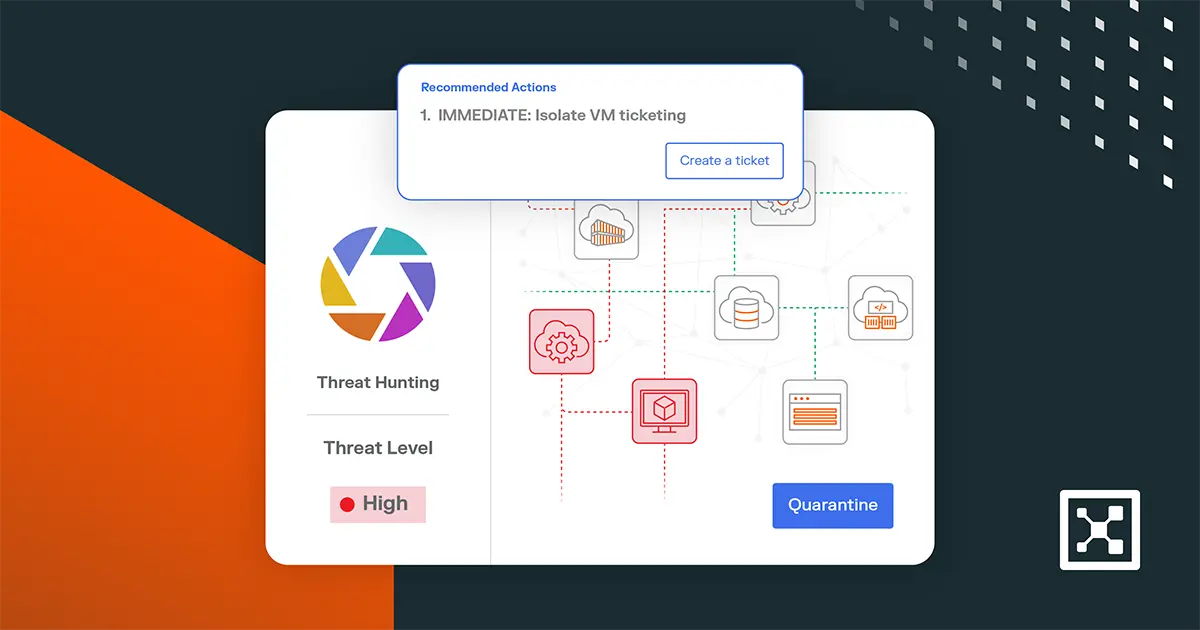Click the brand logo in bottom right corner
1200x630 pixels.
(x=1100, y=530)
